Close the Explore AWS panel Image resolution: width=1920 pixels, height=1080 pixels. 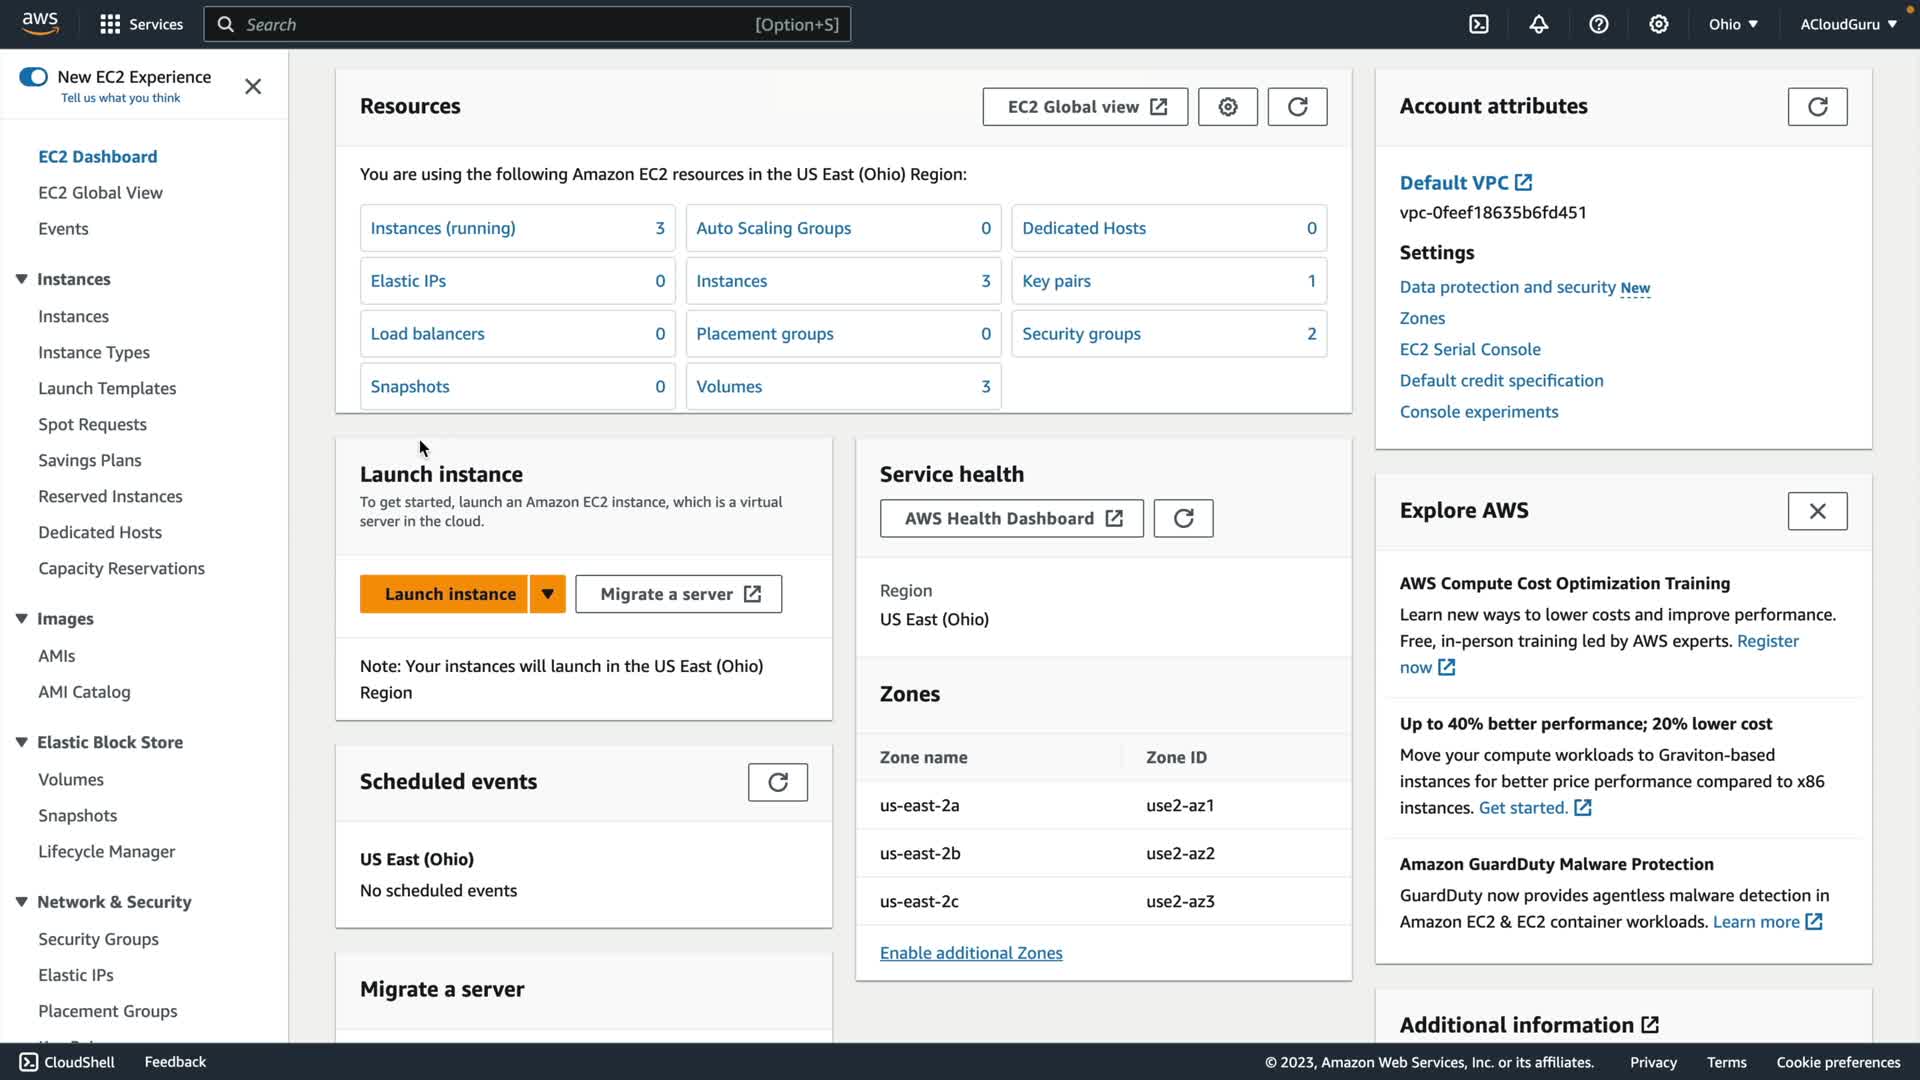click(1817, 511)
